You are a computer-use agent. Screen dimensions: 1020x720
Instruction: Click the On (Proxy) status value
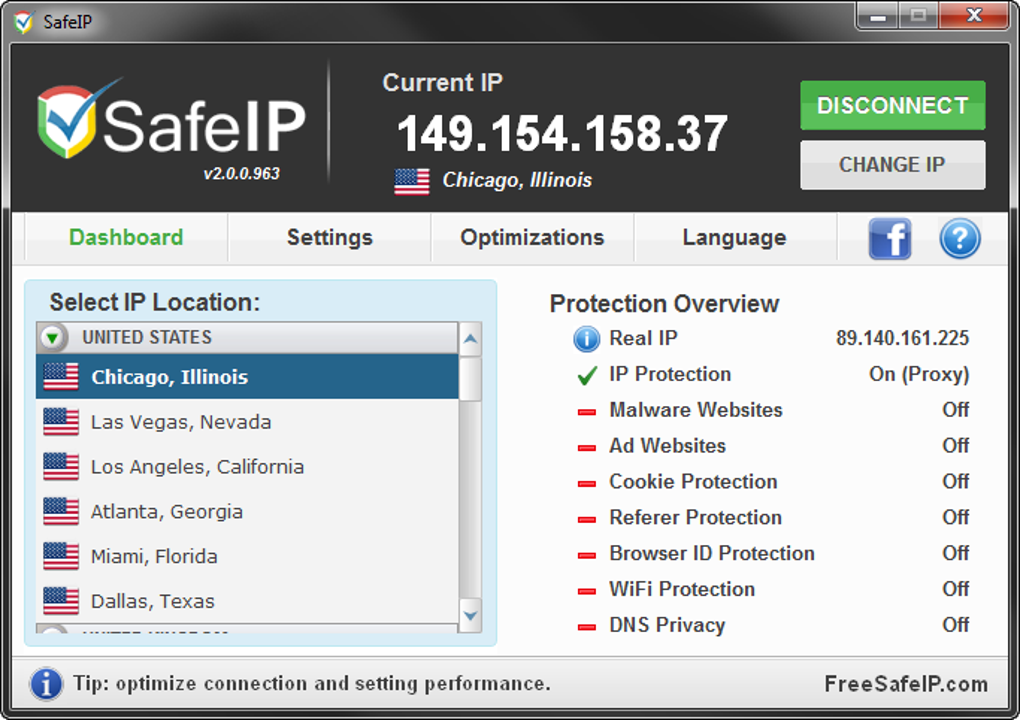click(919, 375)
